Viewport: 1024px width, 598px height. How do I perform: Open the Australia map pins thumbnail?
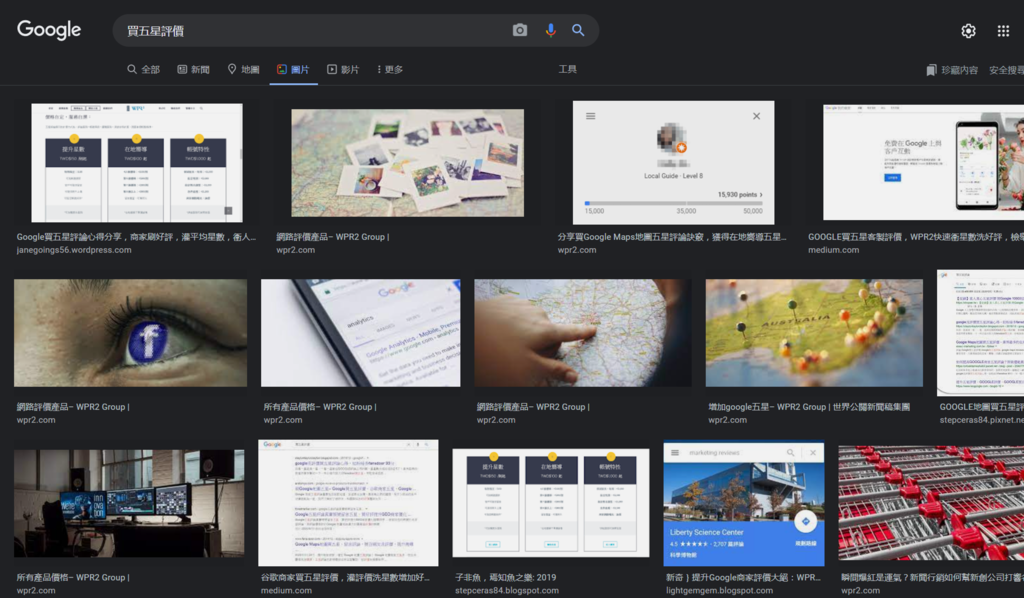814,333
